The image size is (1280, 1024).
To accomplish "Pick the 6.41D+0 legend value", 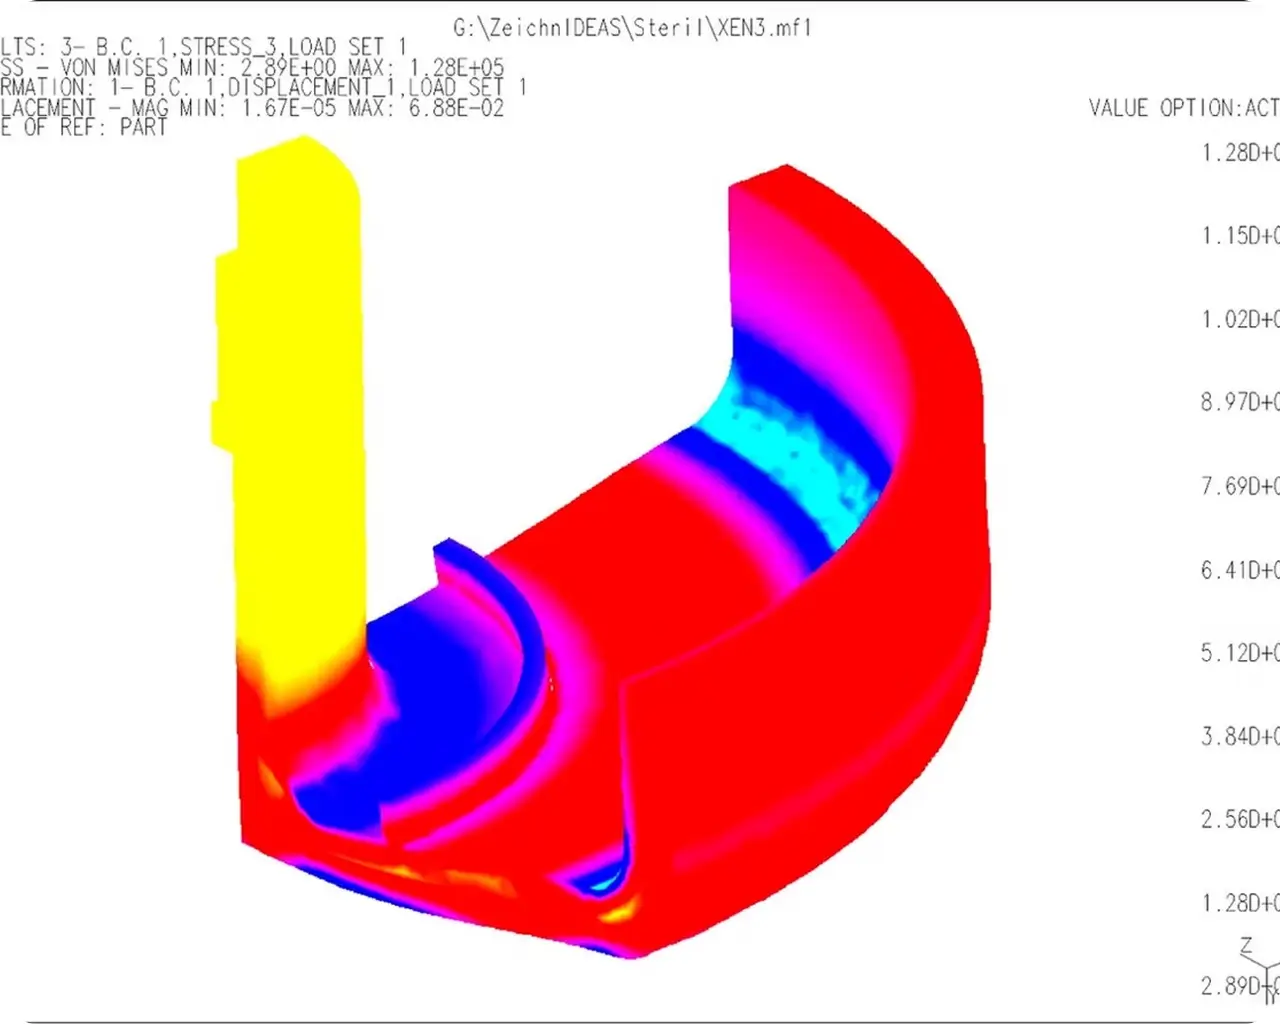I will (1239, 570).
